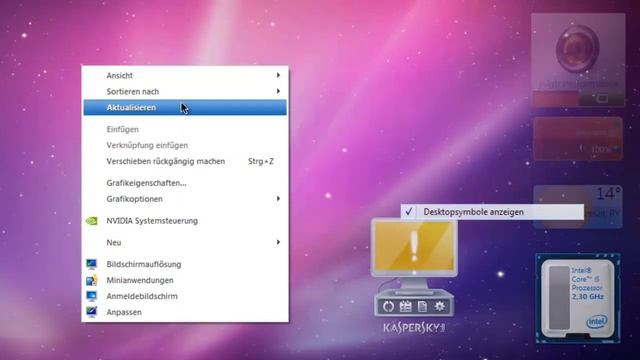Viewport: 640px width, 360px height.
Task: Open Minianwendungen gadgets entry
Action: (185, 280)
